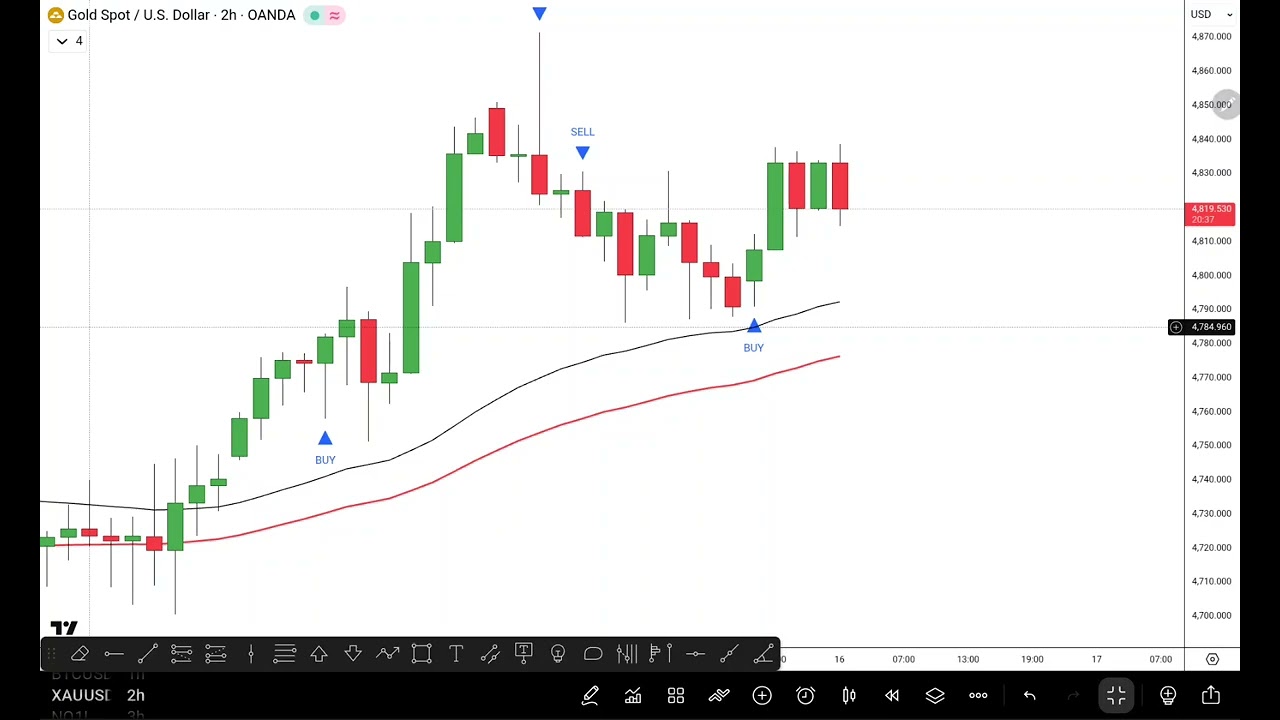This screenshot has width=1280, height=720.
Task: Select the lightbulb Idea tool in drawing toolbar
Action: click(x=558, y=654)
